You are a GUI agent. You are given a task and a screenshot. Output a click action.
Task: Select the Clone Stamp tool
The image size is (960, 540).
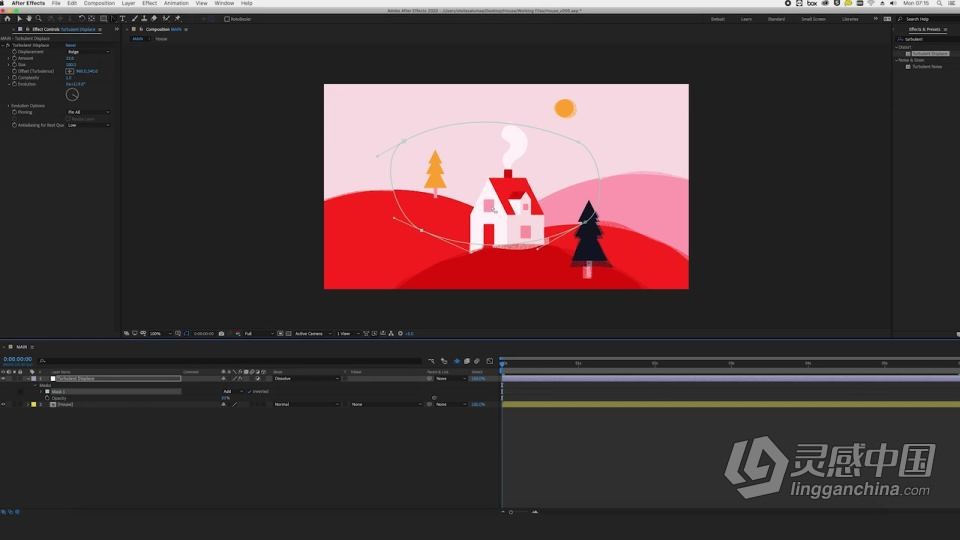[144, 19]
